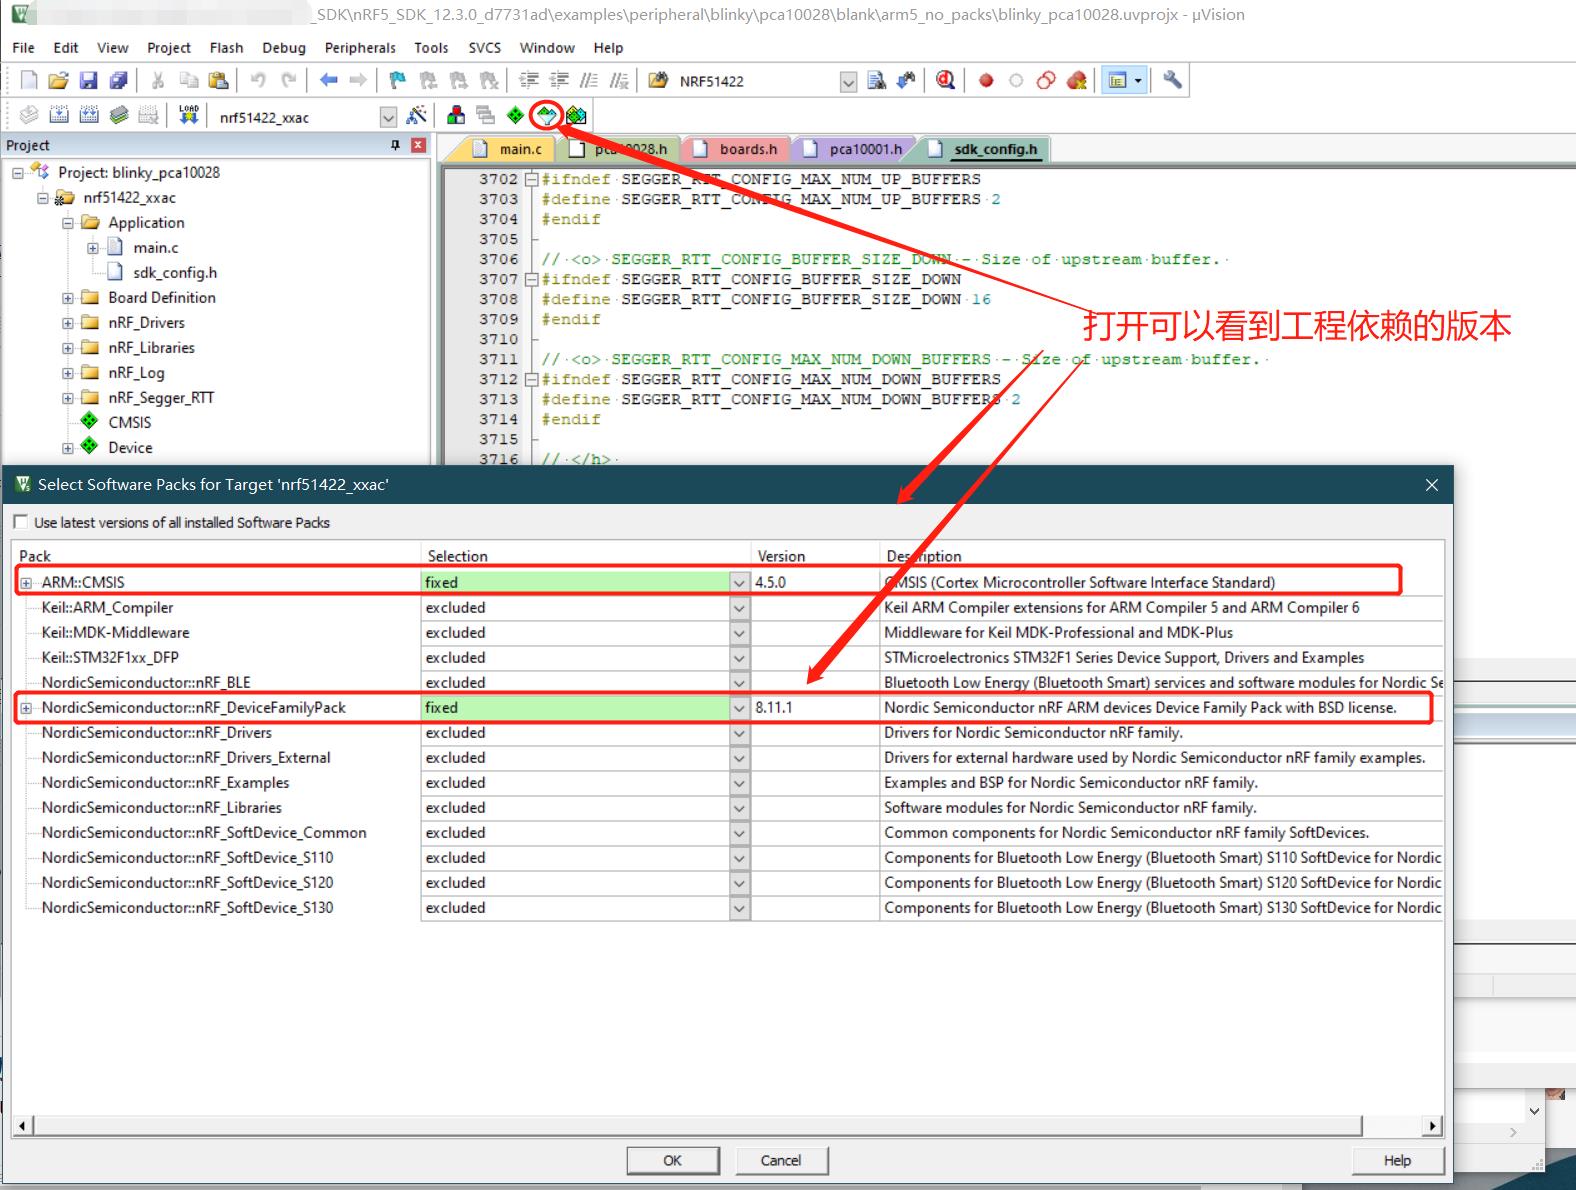Image resolution: width=1576 pixels, height=1190 pixels.
Task: Insert a bookmark with the flag icon
Action: [x=398, y=81]
